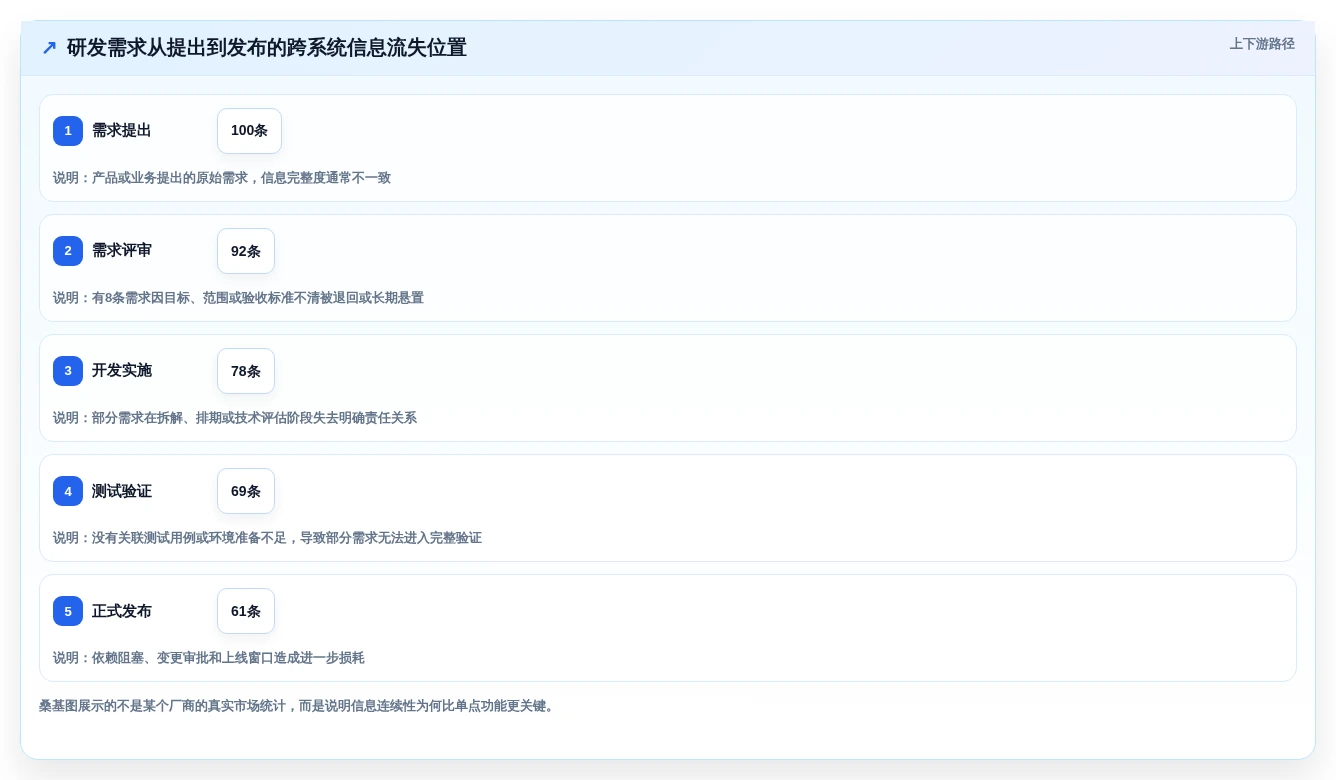Click step number 2 badge
The height and width of the screenshot is (780, 1336).
pyautogui.click(x=68, y=251)
